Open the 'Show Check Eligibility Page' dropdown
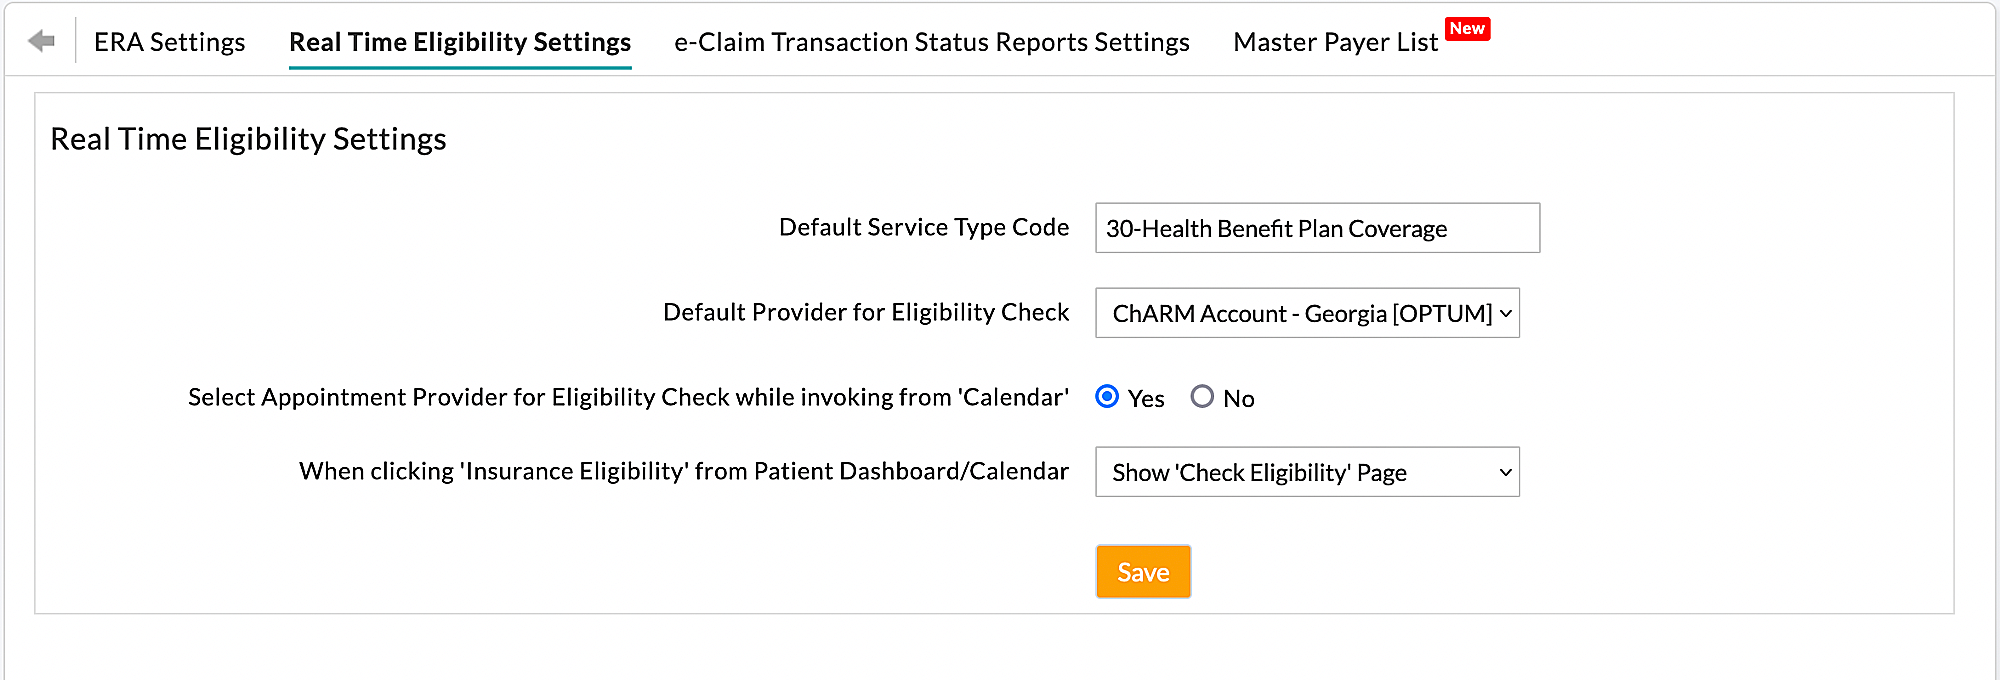Viewport: 2000px width, 680px height. click(1306, 472)
